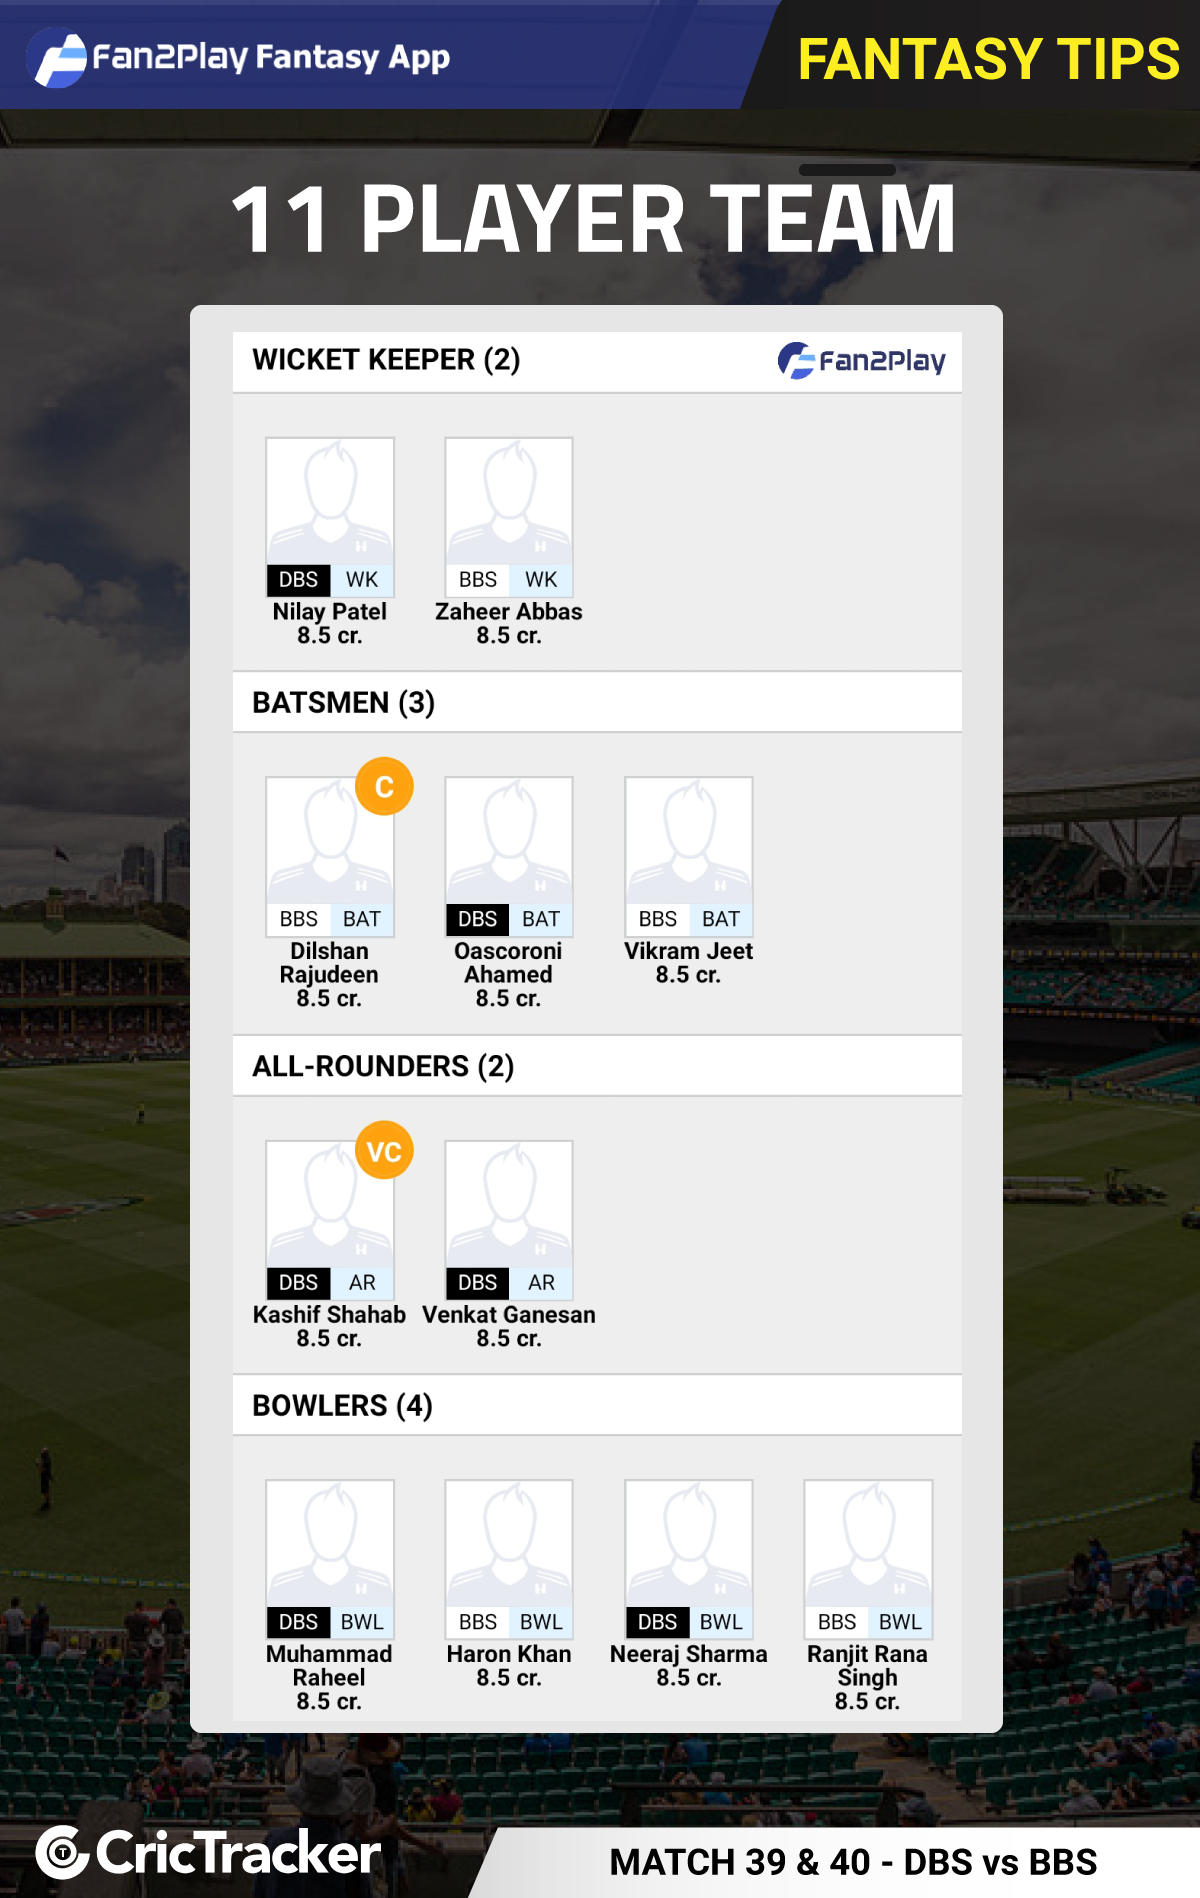Click the Fan2Play logo in Wicket Keeper header
The image size is (1200, 1898).
tap(862, 361)
